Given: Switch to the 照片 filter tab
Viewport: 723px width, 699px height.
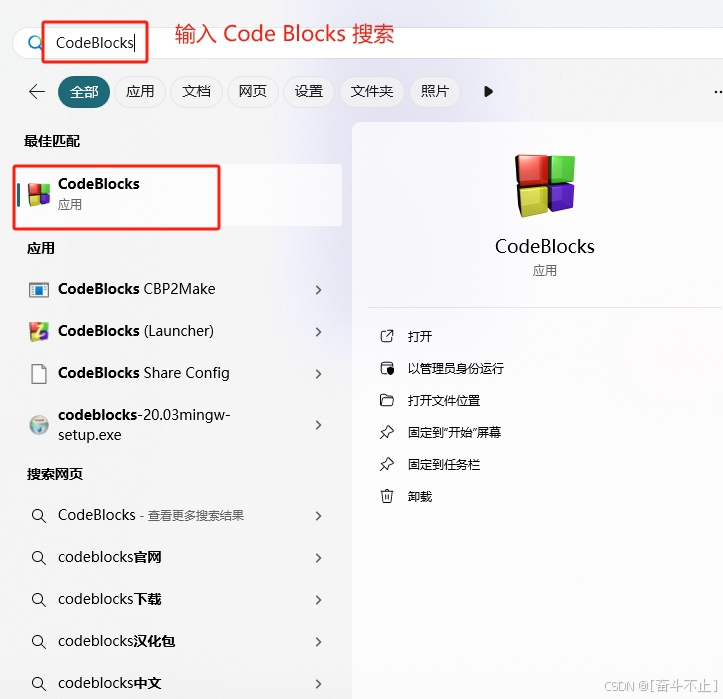Looking at the screenshot, I should tap(435, 92).
